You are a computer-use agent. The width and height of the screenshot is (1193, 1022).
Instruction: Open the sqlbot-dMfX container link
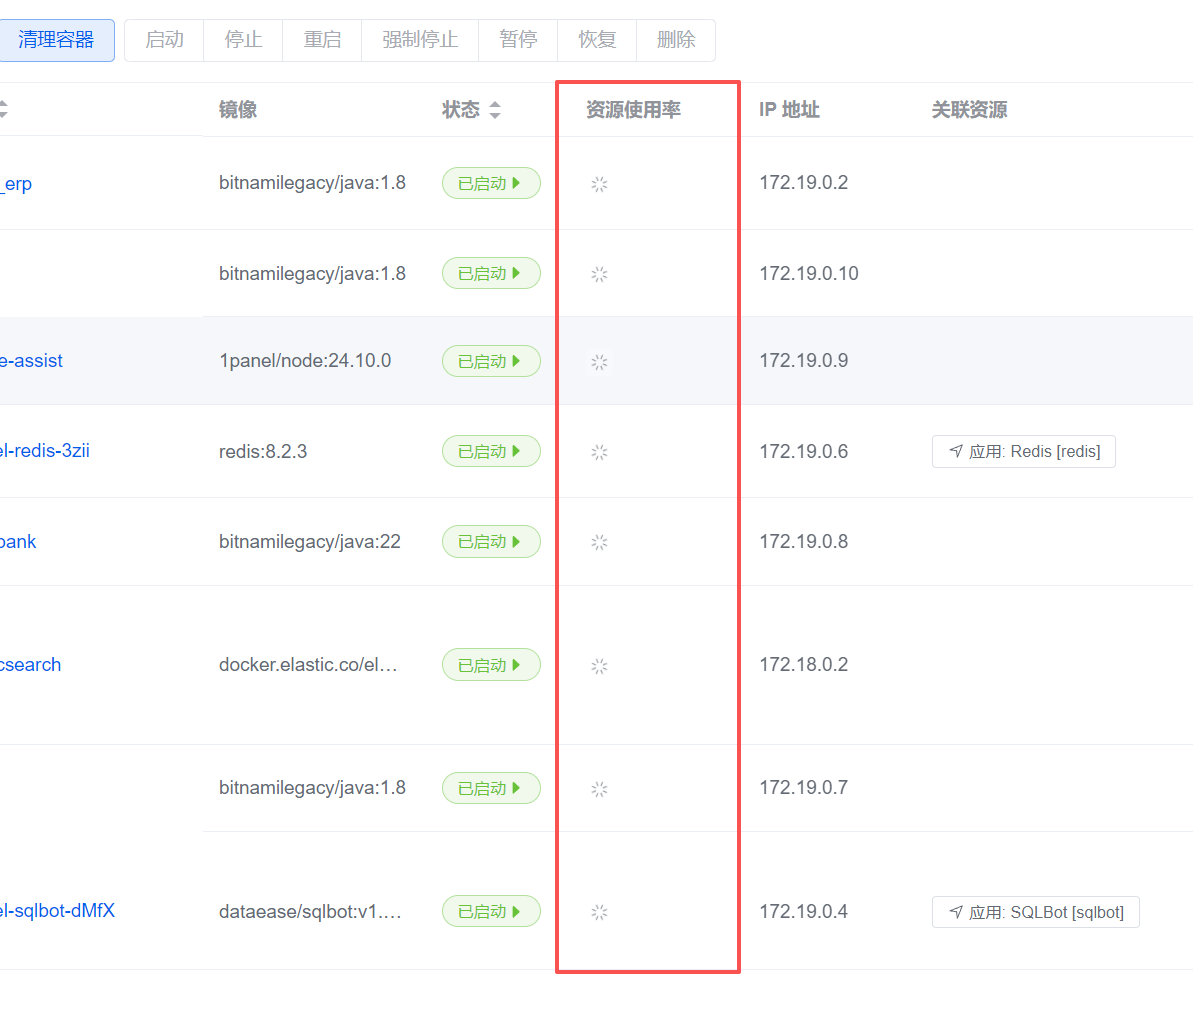(57, 911)
